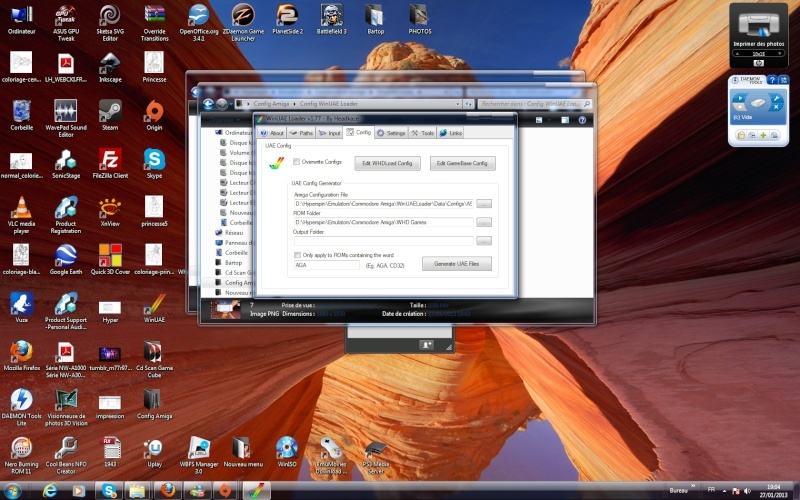Launch WinUAE desktop icon

point(154,308)
